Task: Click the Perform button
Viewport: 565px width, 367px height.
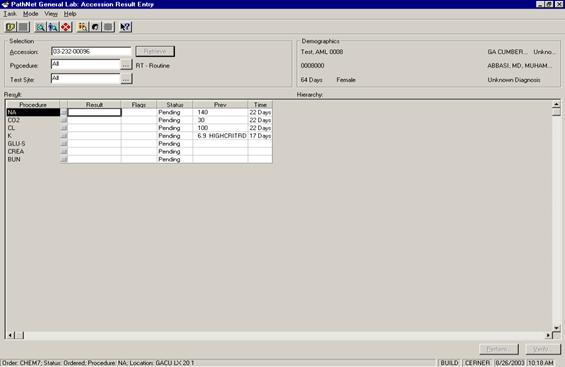Action: pyautogui.click(x=499, y=349)
